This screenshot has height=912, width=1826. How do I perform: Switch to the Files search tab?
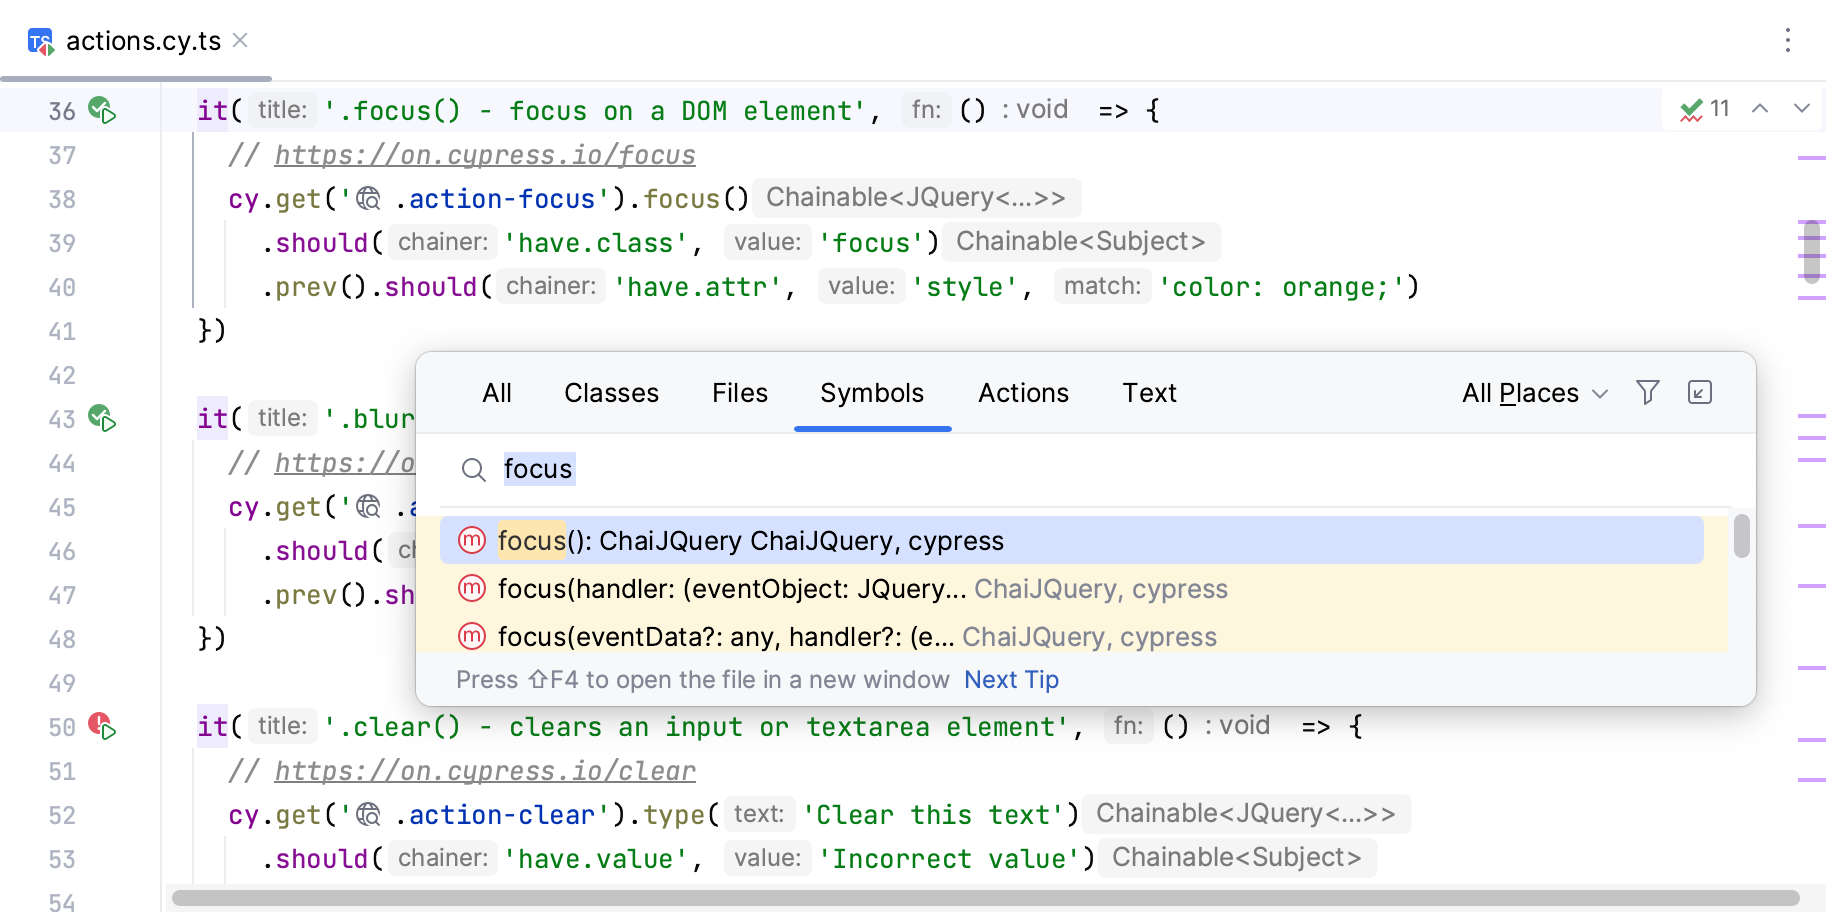(x=739, y=393)
